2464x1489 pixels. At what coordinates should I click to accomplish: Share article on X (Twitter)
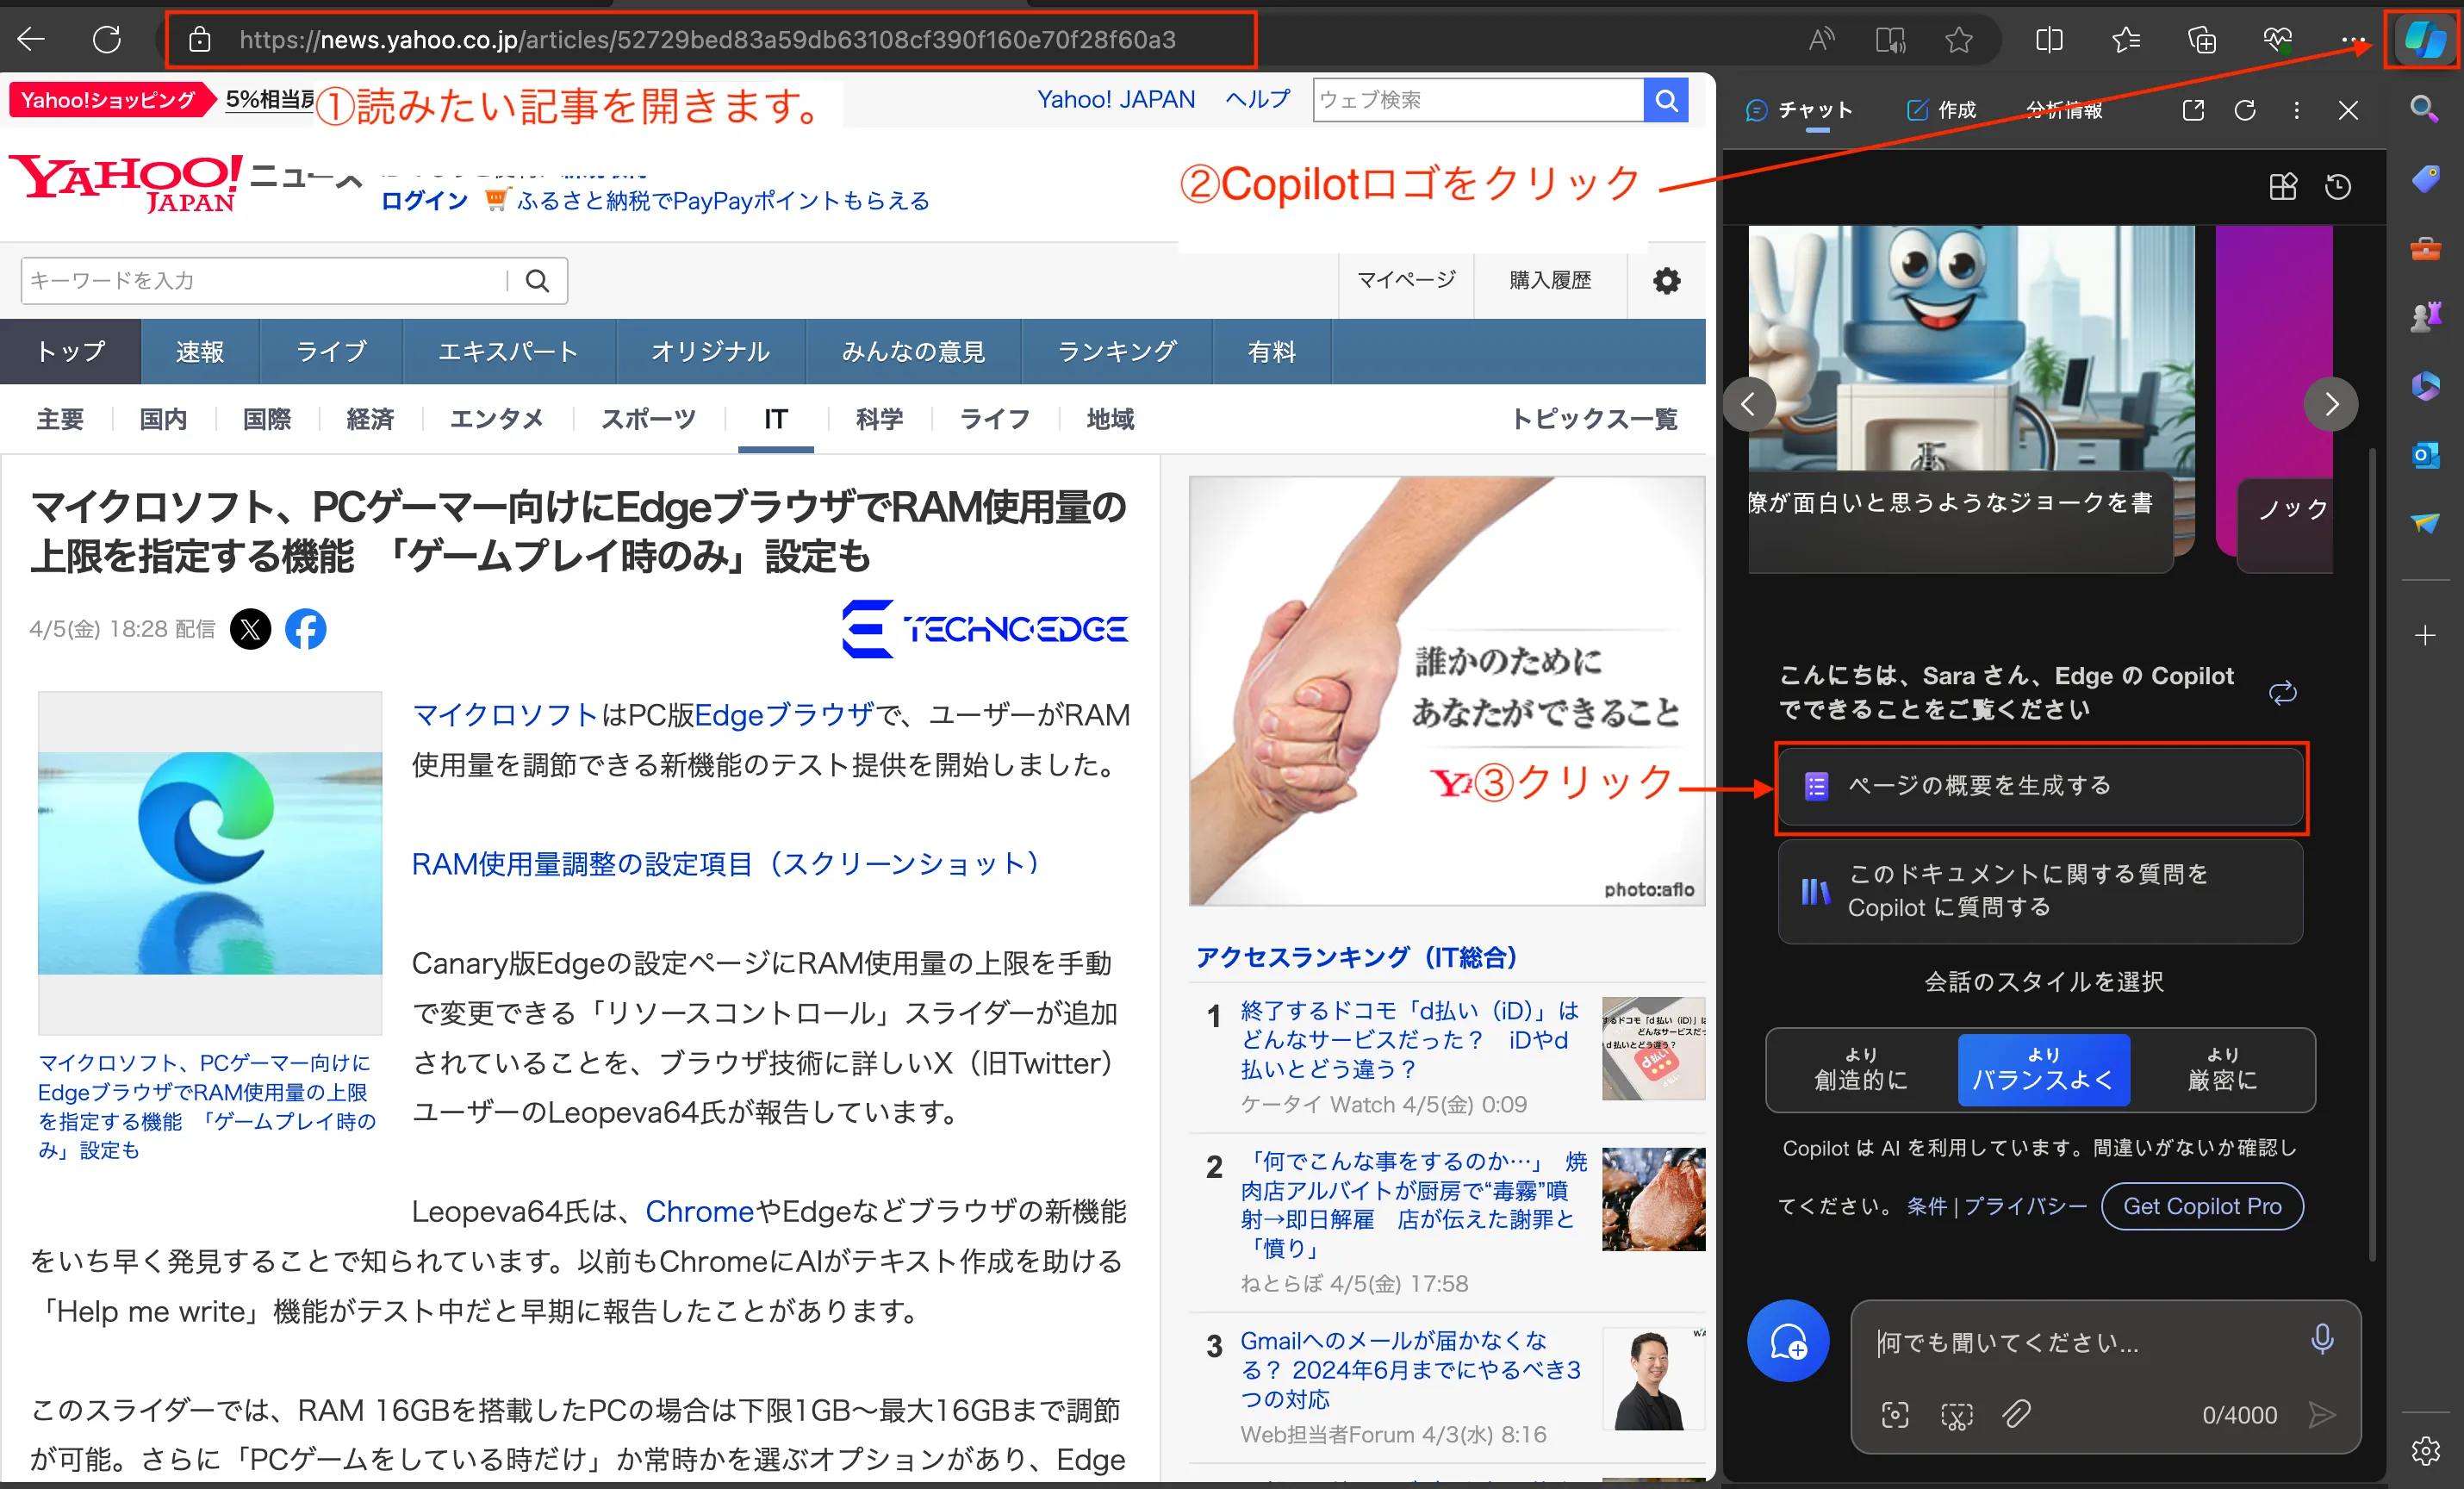pos(250,629)
